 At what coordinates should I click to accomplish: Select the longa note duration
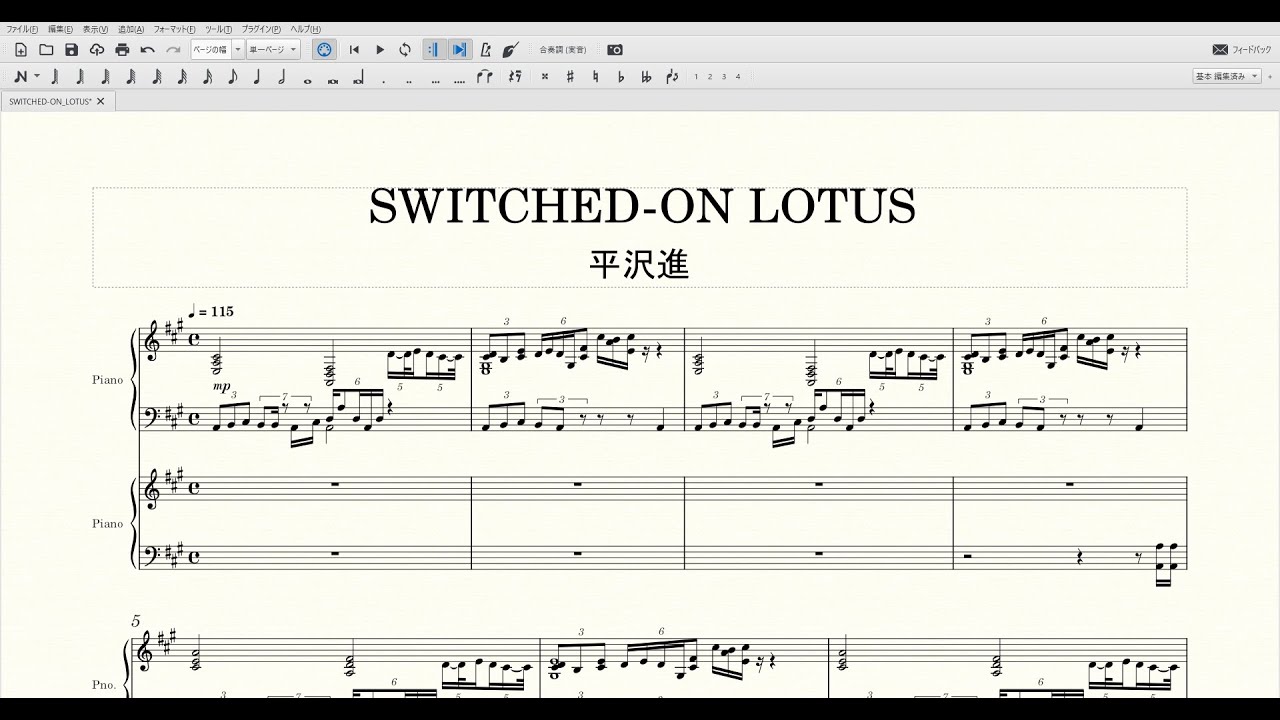click(x=358, y=76)
